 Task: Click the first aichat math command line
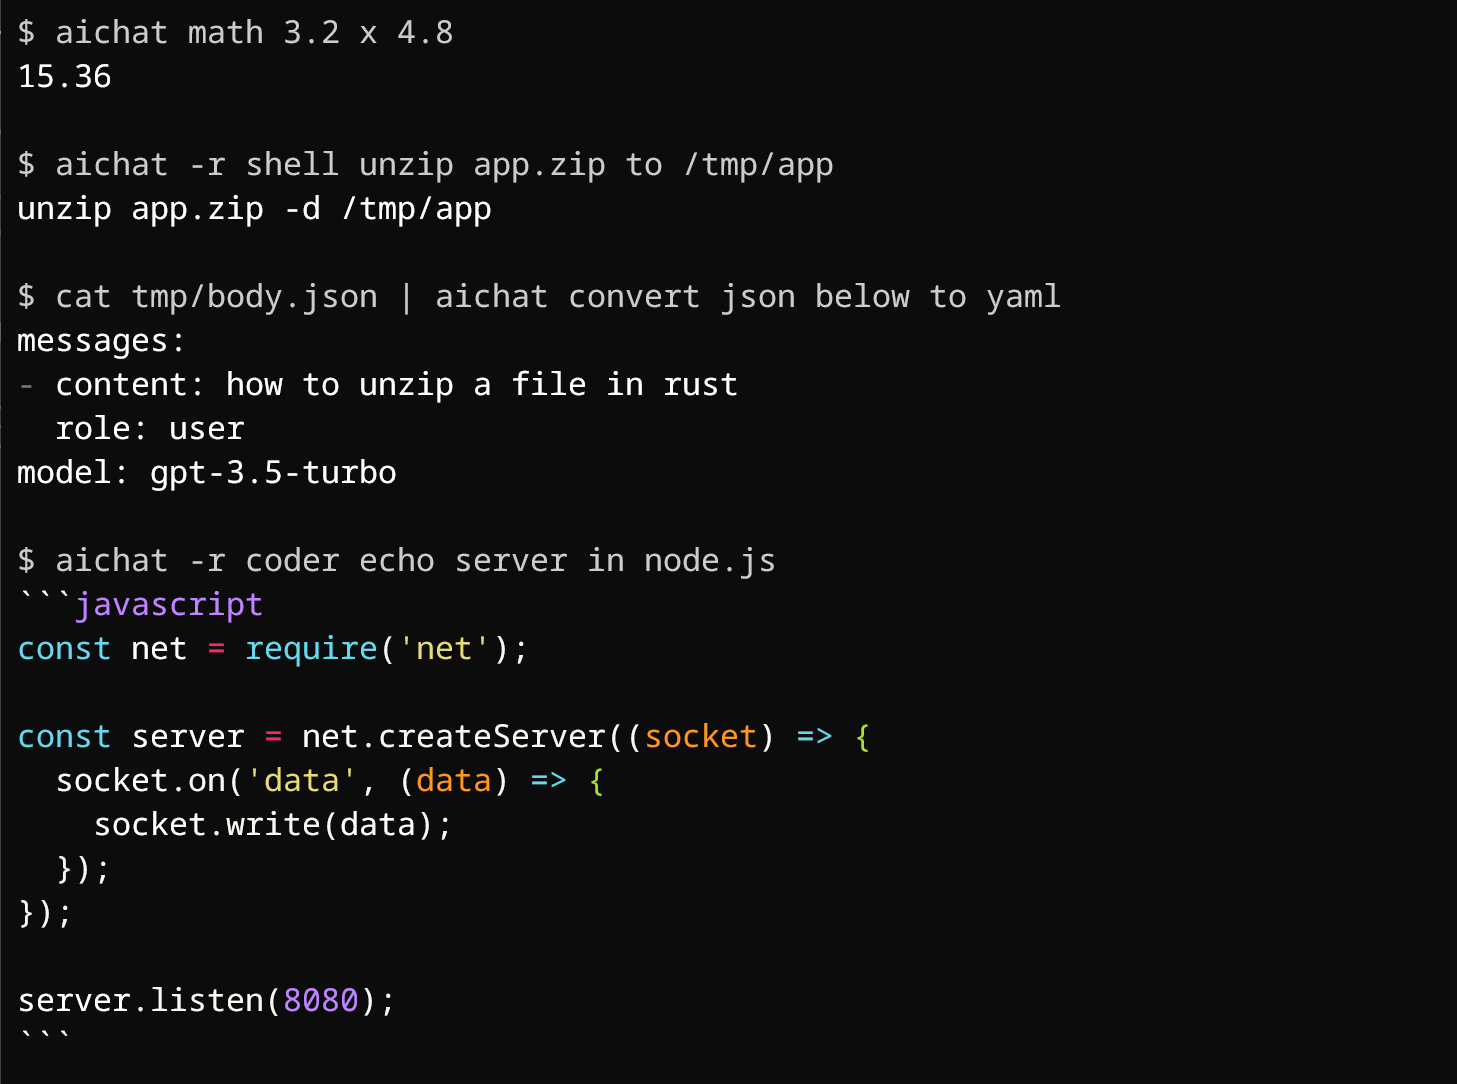coord(235,33)
